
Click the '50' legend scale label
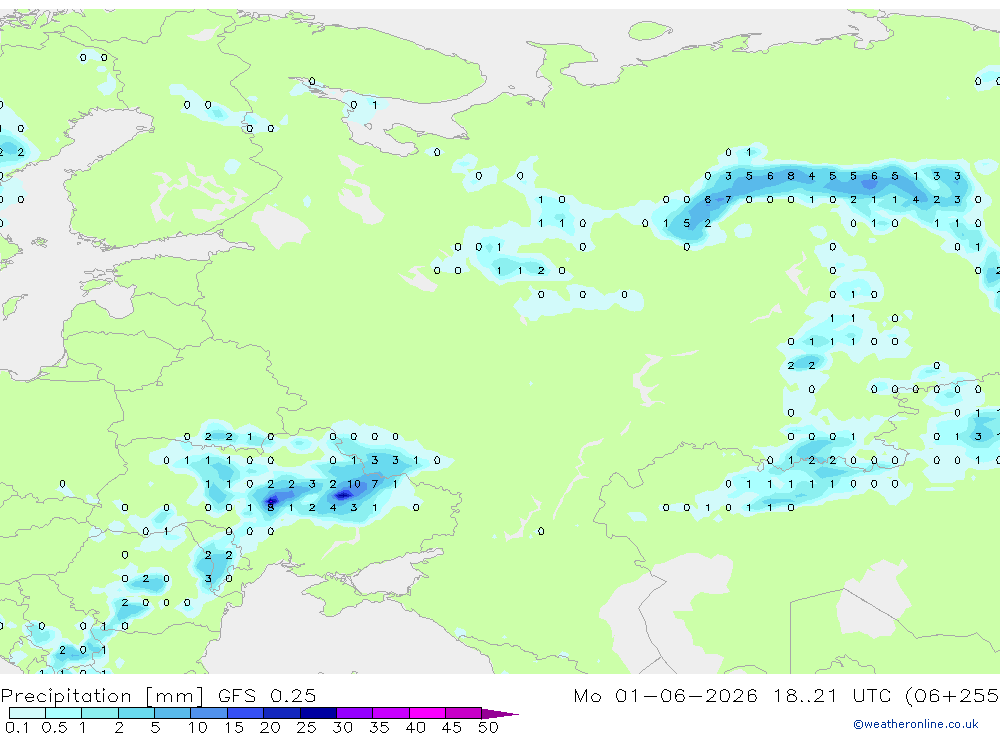pyautogui.click(x=488, y=727)
